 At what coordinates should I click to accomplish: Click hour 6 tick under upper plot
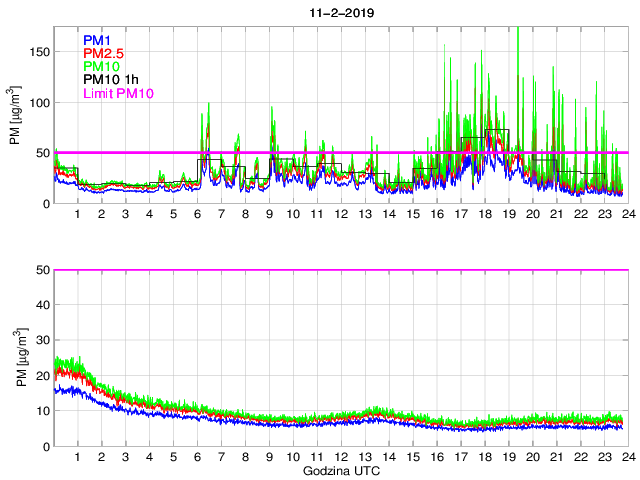click(x=197, y=215)
